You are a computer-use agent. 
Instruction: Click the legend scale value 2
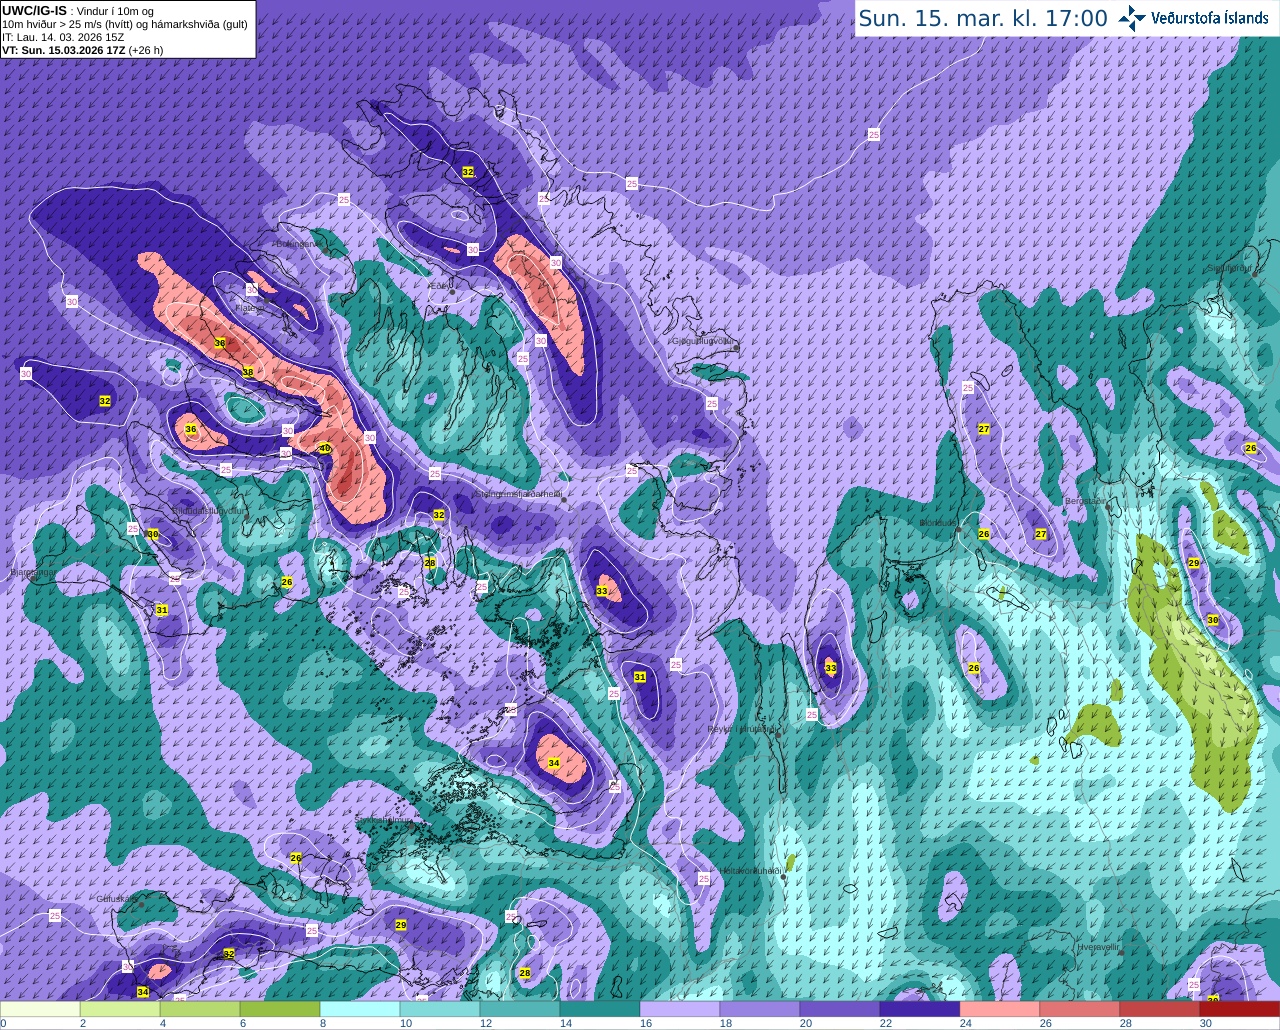coord(83,1023)
